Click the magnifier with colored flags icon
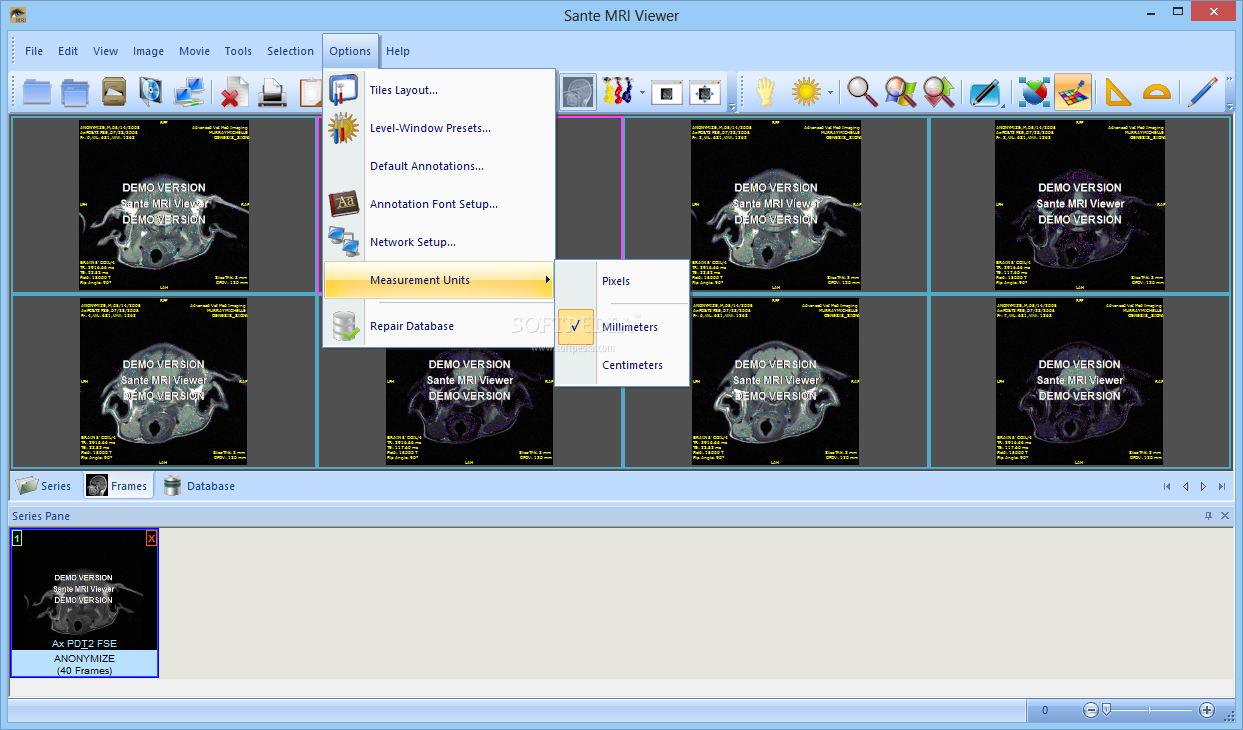The height and width of the screenshot is (730, 1243). [900, 92]
